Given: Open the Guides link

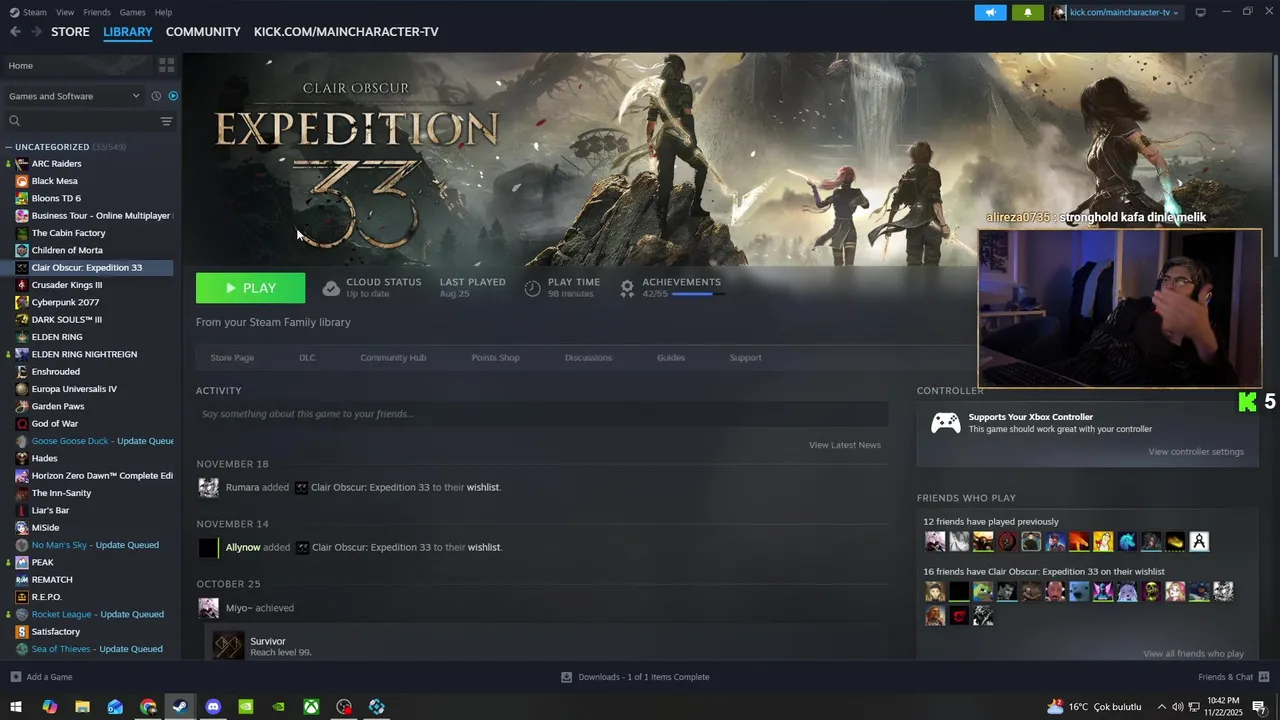Looking at the screenshot, I should point(671,358).
